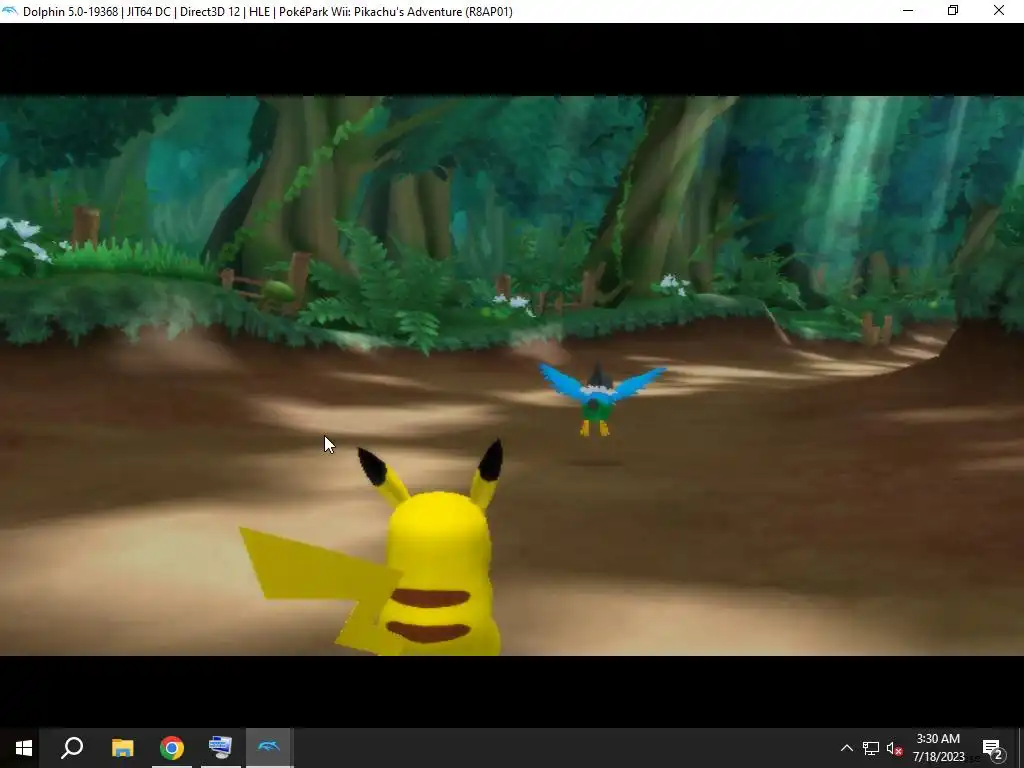Minimize the Dolphin emulator window

(x=908, y=11)
